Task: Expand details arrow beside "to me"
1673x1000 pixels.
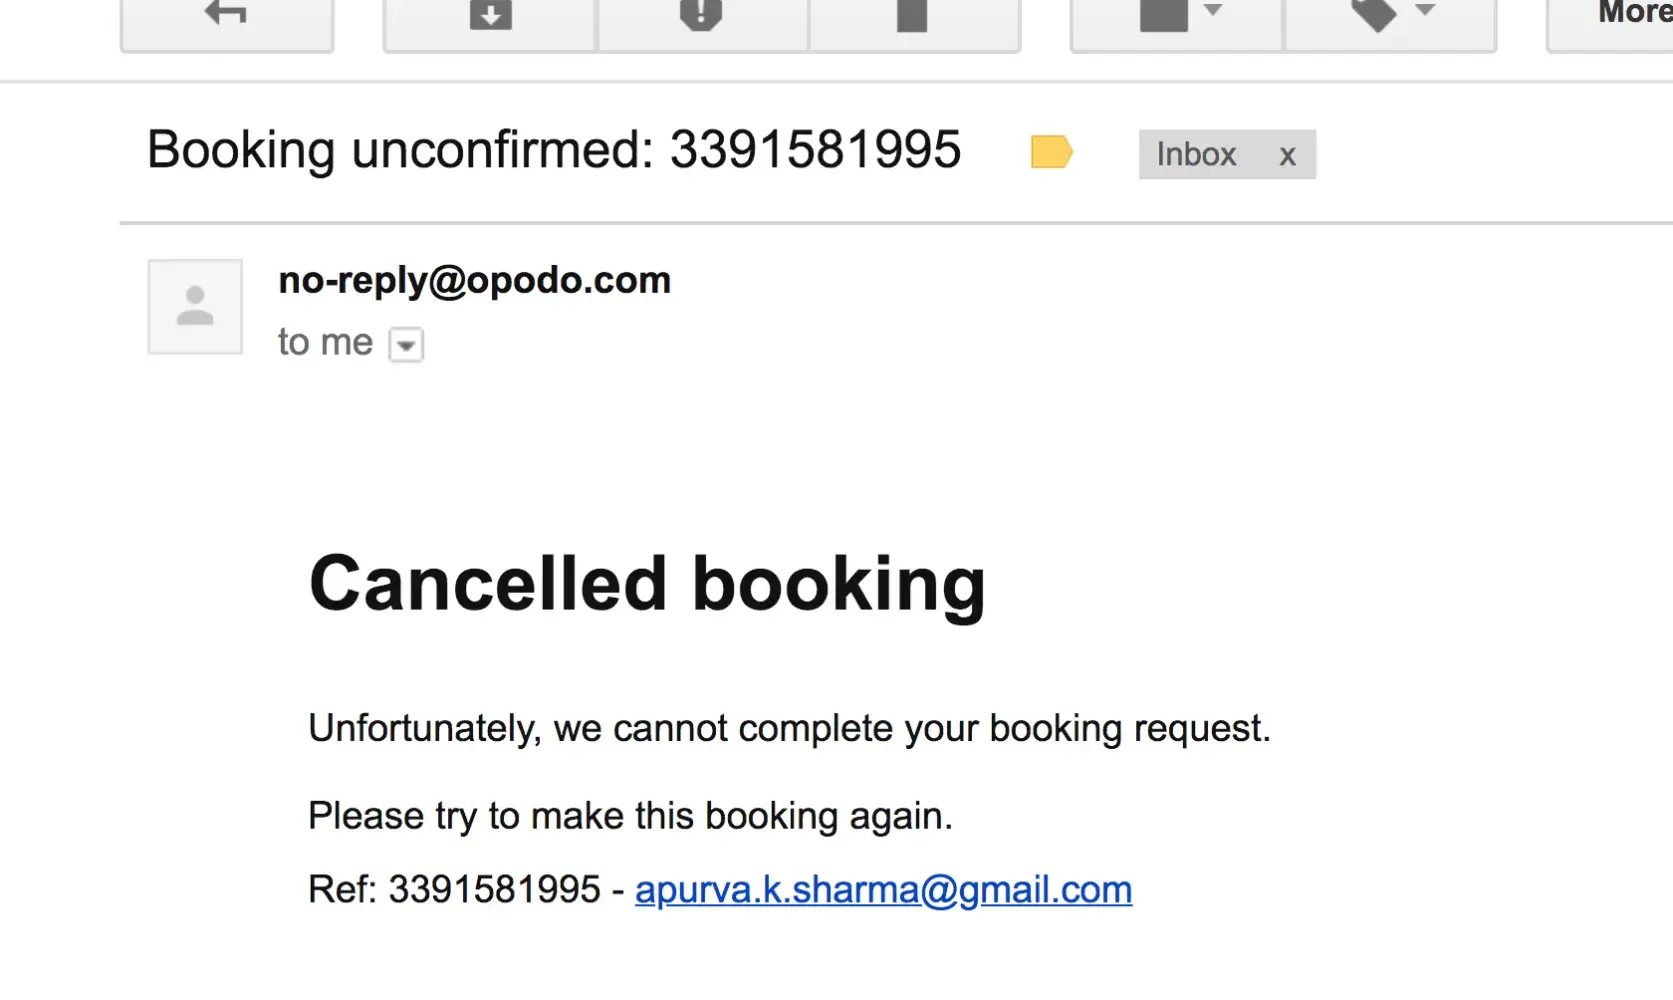Action: [406, 345]
